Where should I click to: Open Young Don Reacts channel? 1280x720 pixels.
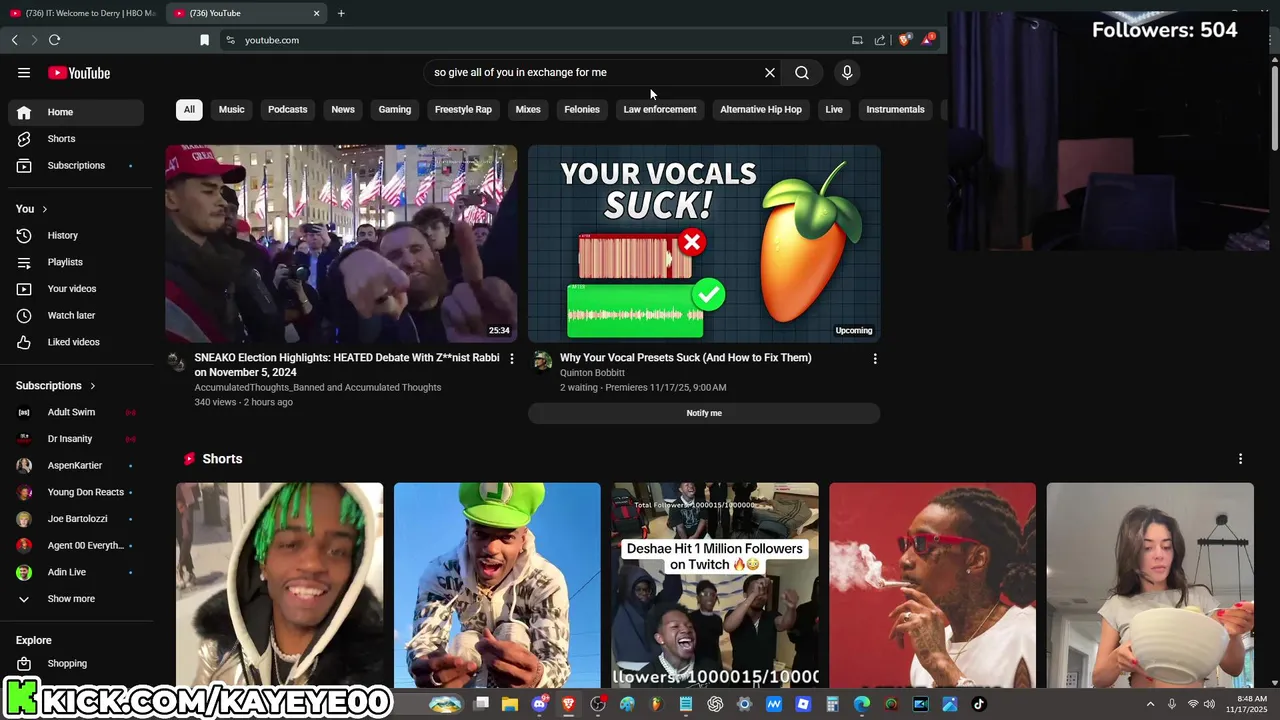[x=76, y=492]
